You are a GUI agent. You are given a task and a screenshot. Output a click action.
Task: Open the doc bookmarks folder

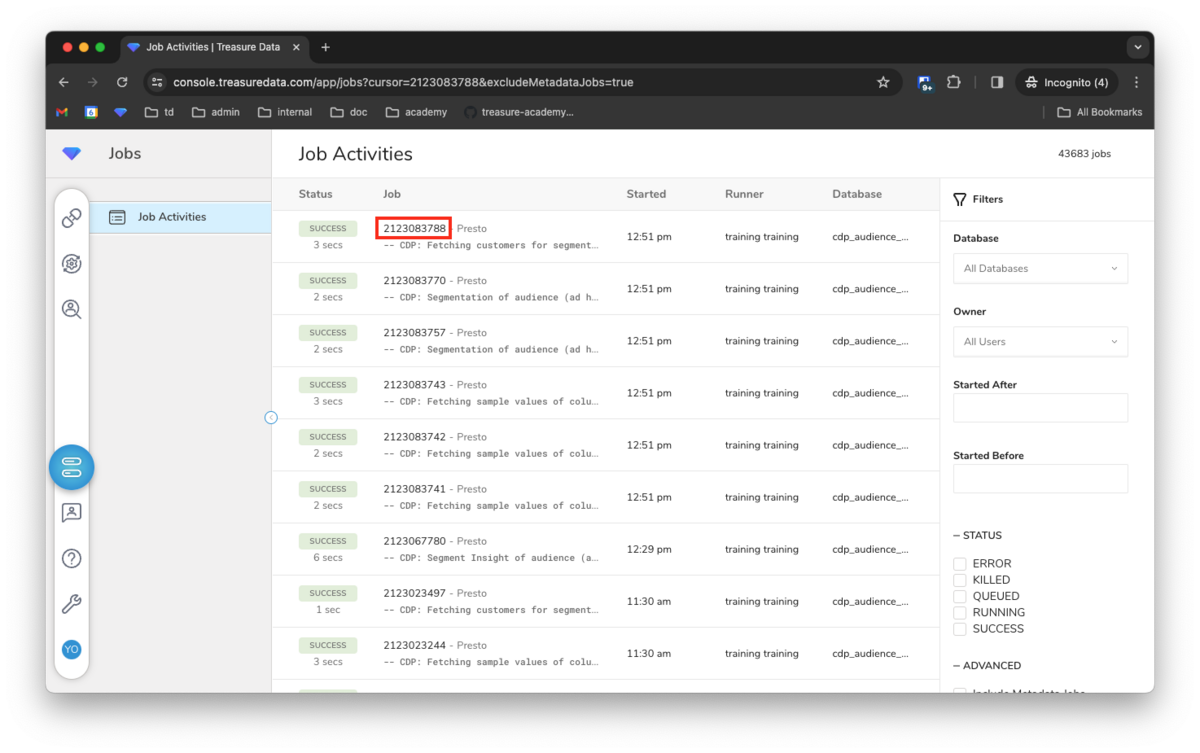(349, 112)
